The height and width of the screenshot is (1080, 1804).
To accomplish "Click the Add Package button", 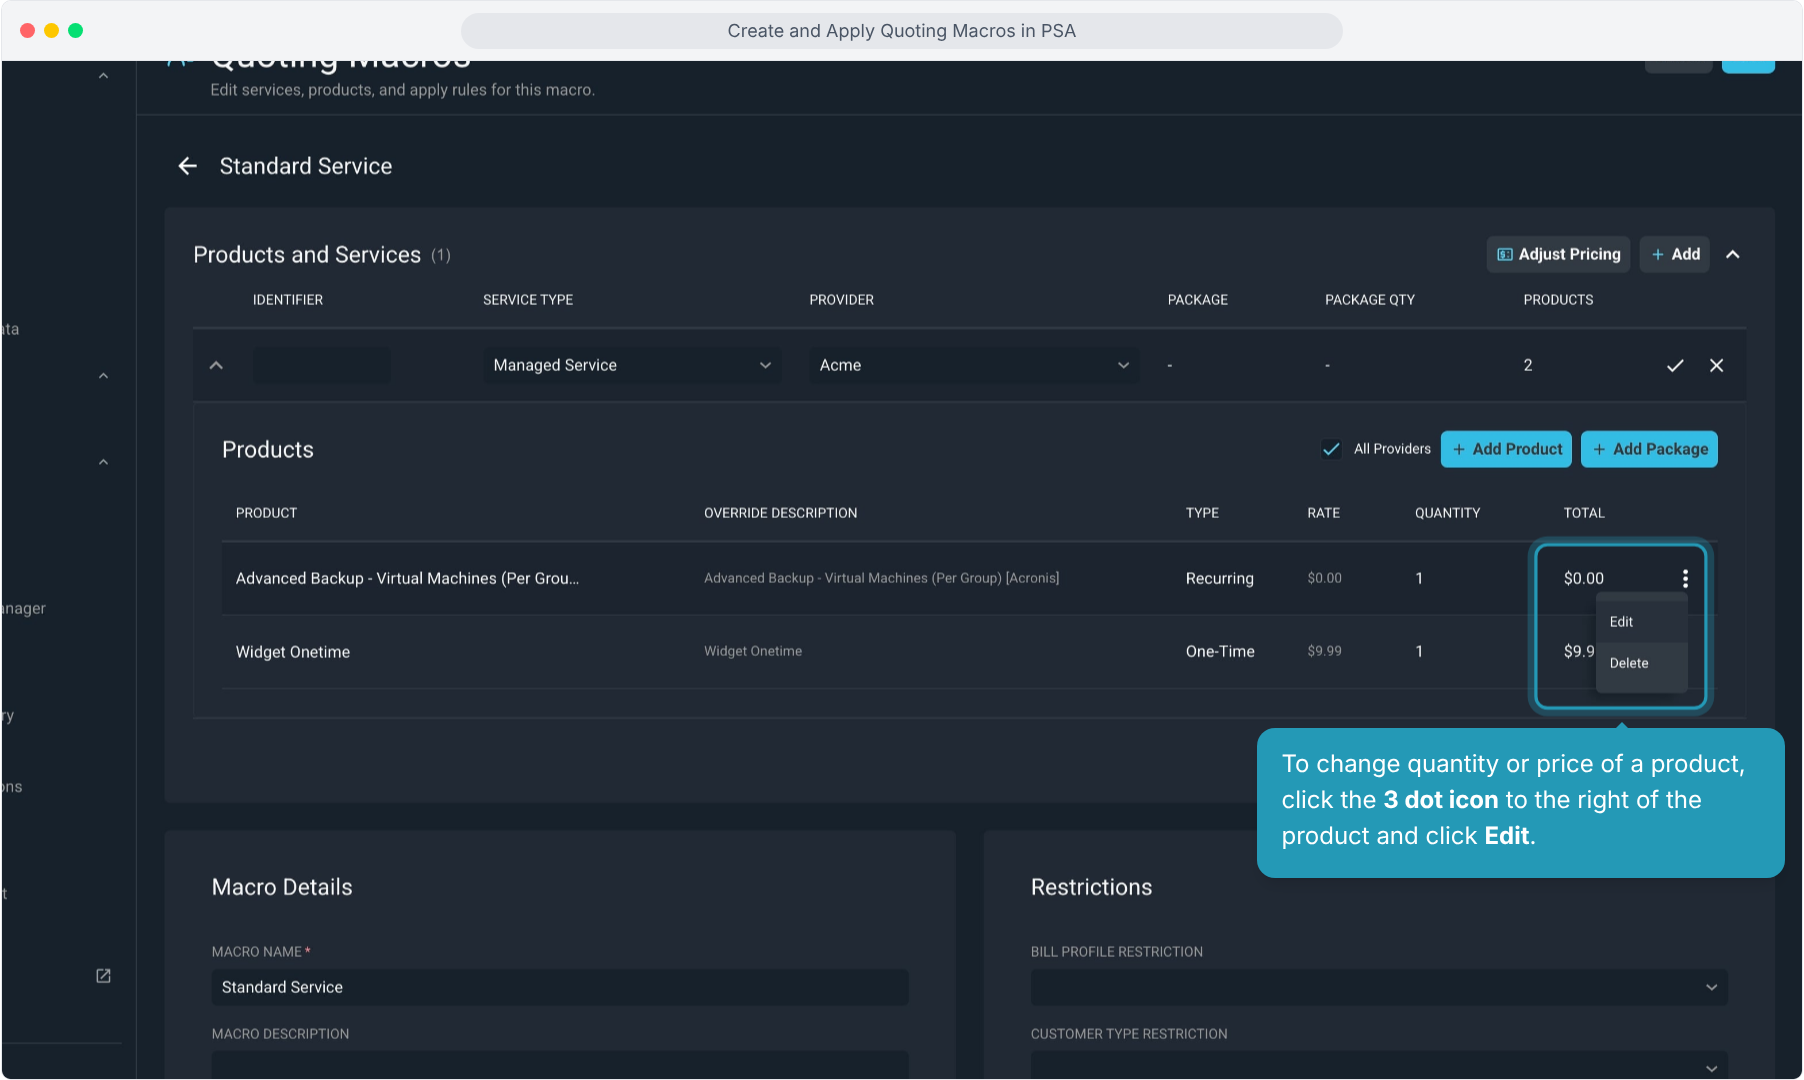I will point(1649,449).
